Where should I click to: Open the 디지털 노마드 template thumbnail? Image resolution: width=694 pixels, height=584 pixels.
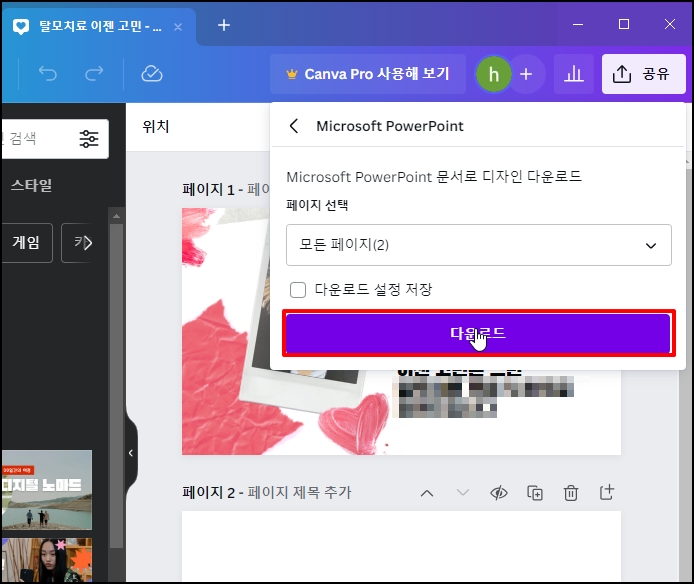(47, 490)
